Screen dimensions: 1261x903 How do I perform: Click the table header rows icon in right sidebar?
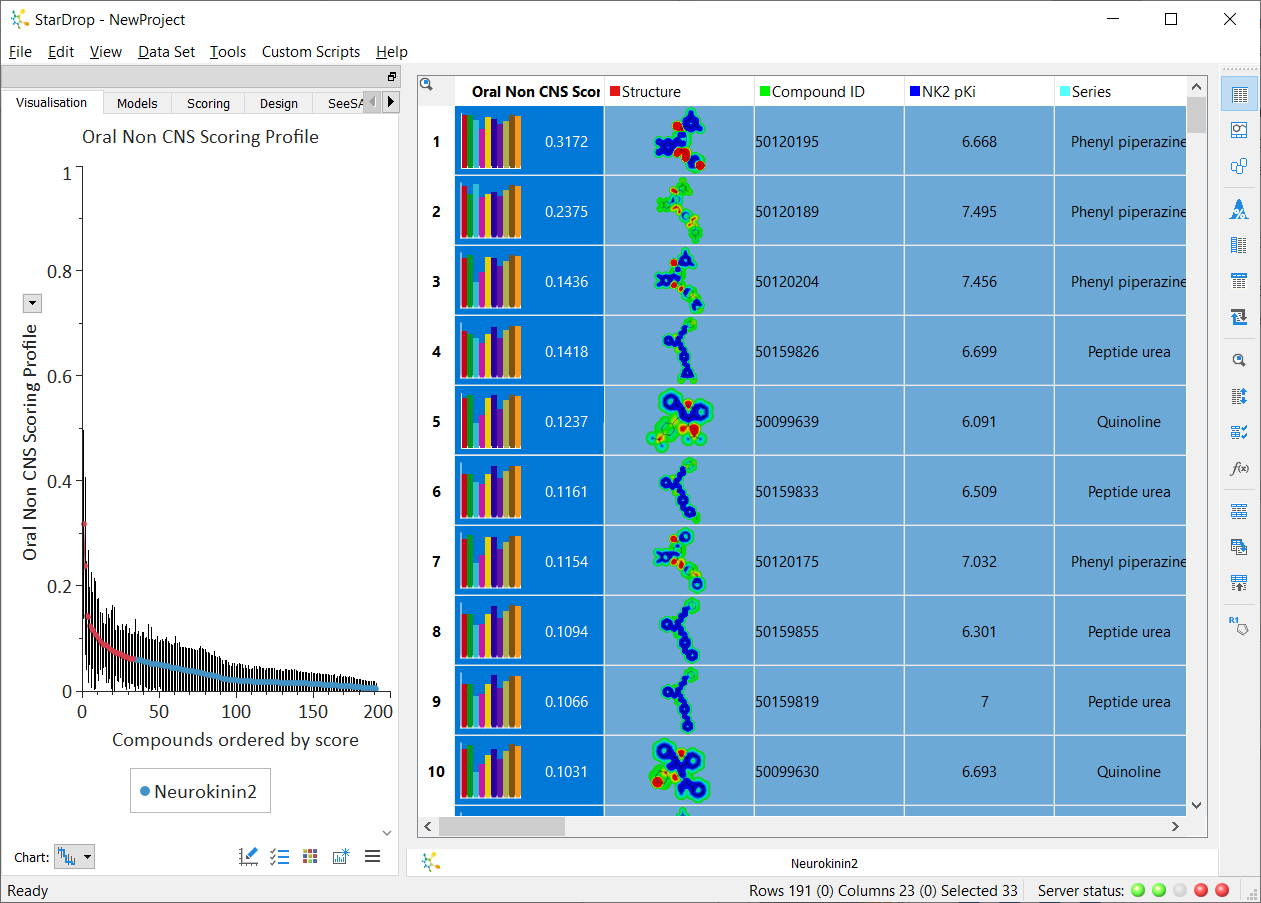1240,281
